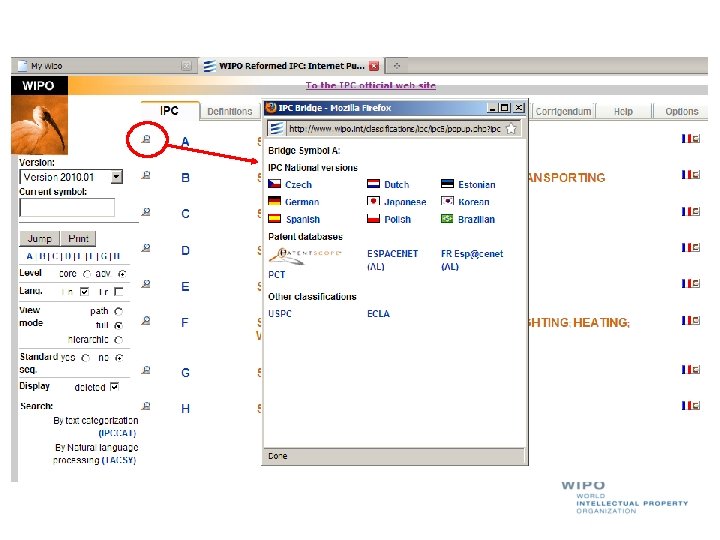This screenshot has height=540, width=720.
Task: Click the Japanese flag icon
Action: pos(373,201)
